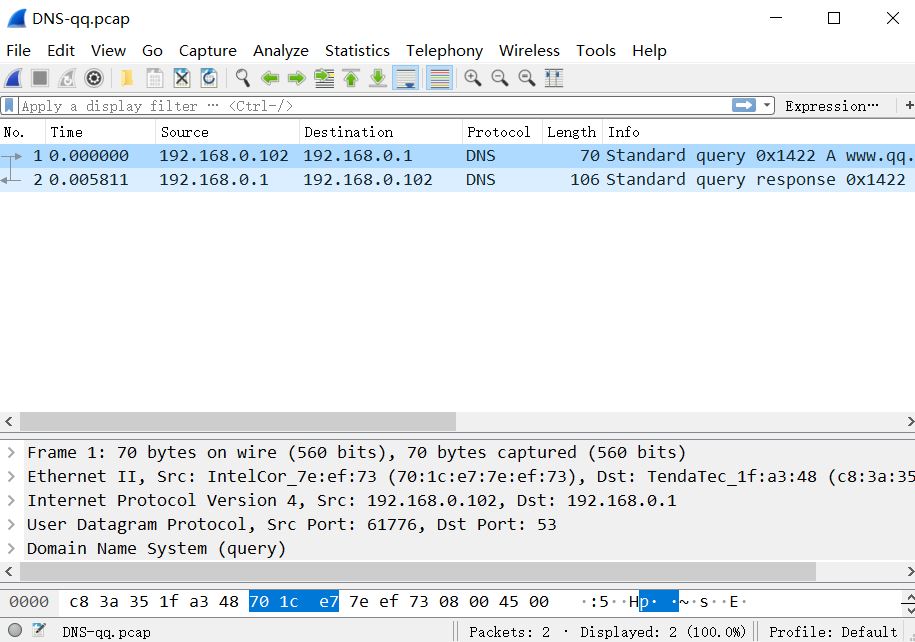The width and height of the screenshot is (915, 642).
Task: Open the Capture menu
Action: [x=208, y=51]
